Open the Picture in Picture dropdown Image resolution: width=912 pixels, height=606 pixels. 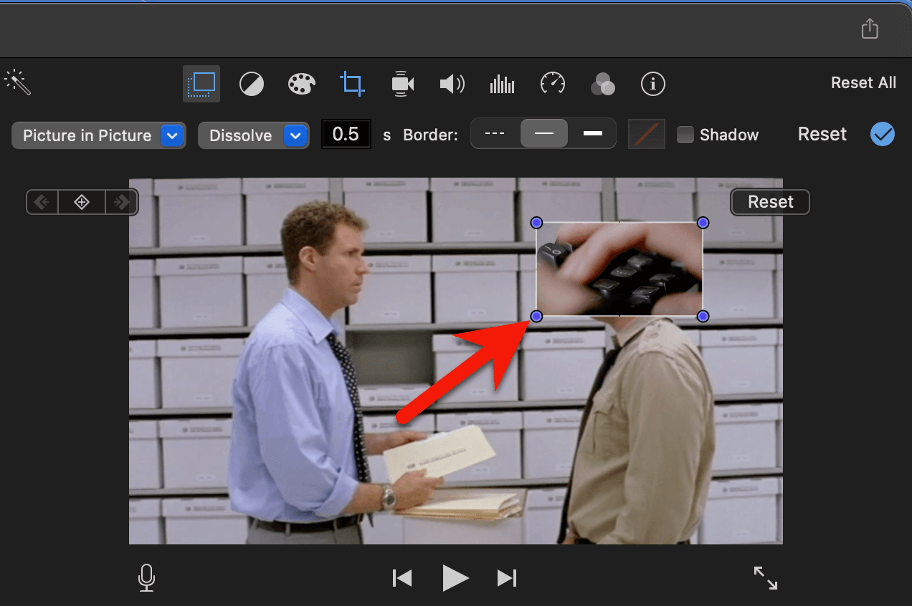click(x=98, y=136)
